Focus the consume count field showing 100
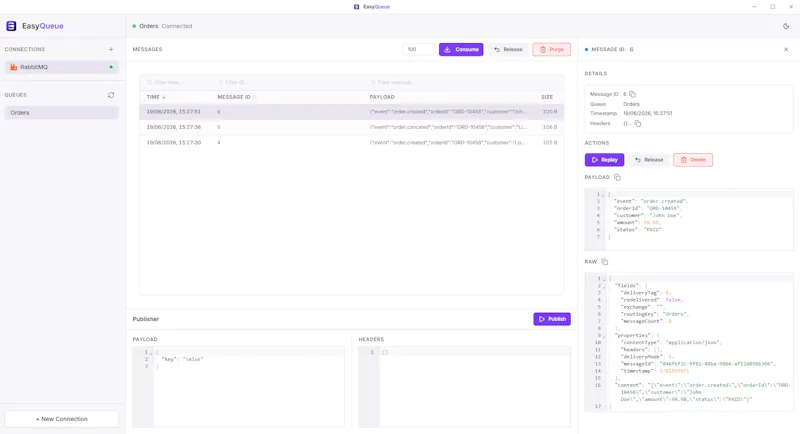 coord(418,49)
